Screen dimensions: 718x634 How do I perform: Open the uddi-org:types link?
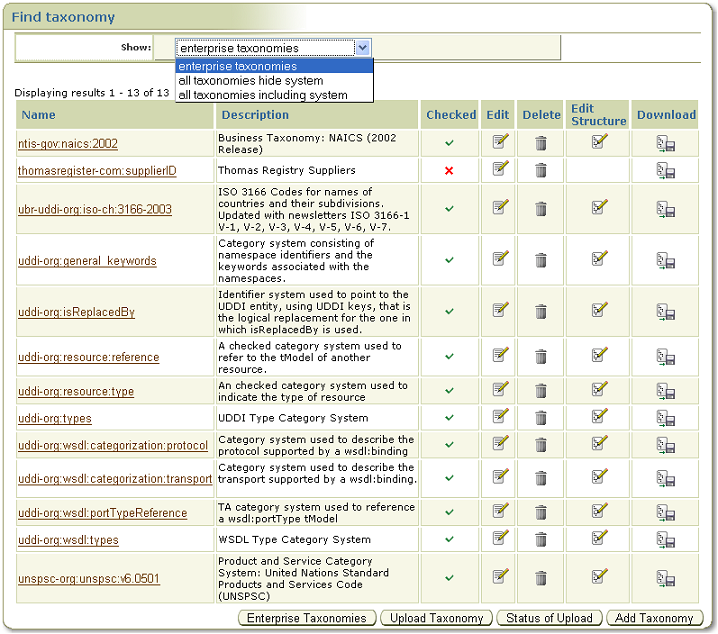(x=54, y=418)
